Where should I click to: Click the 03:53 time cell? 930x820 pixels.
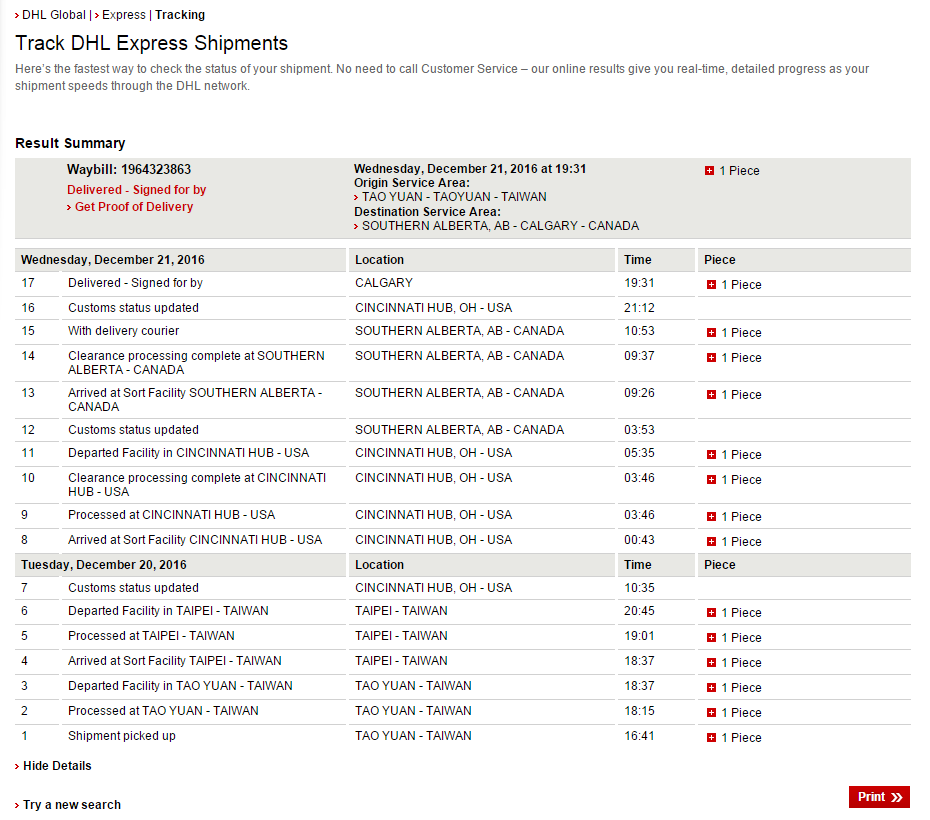click(639, 430)
